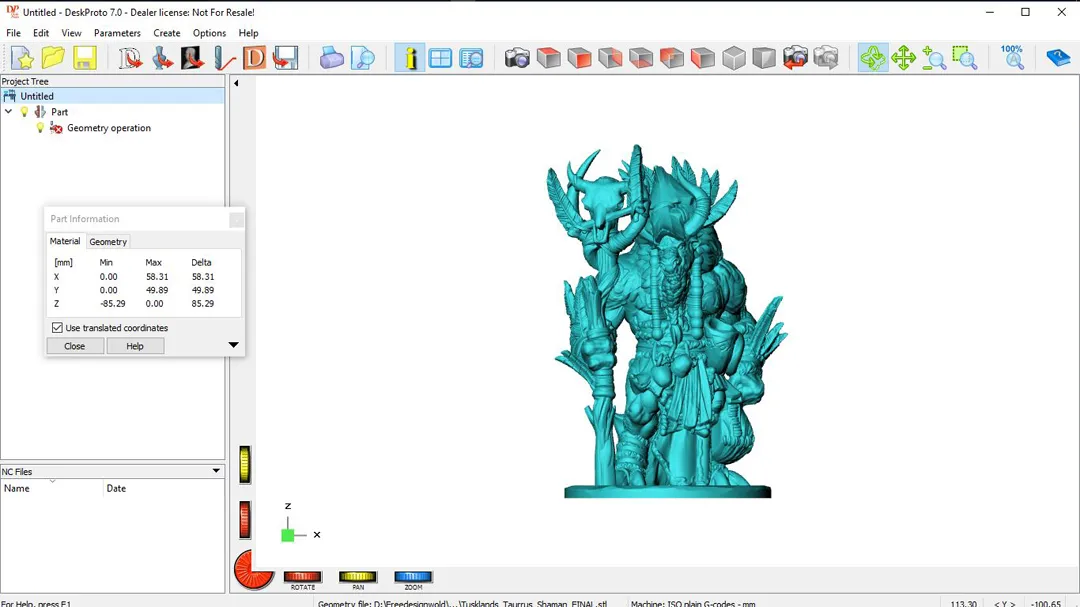Click the cutter-and-red-toolpath toolbar icon

[224, 58]
